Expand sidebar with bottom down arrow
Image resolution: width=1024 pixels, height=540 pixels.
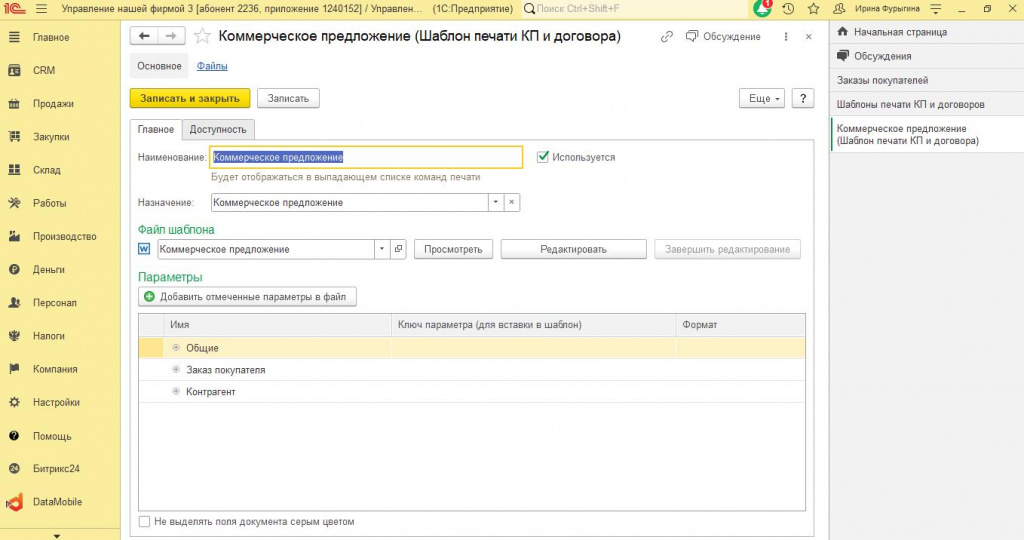coord(57,536)
